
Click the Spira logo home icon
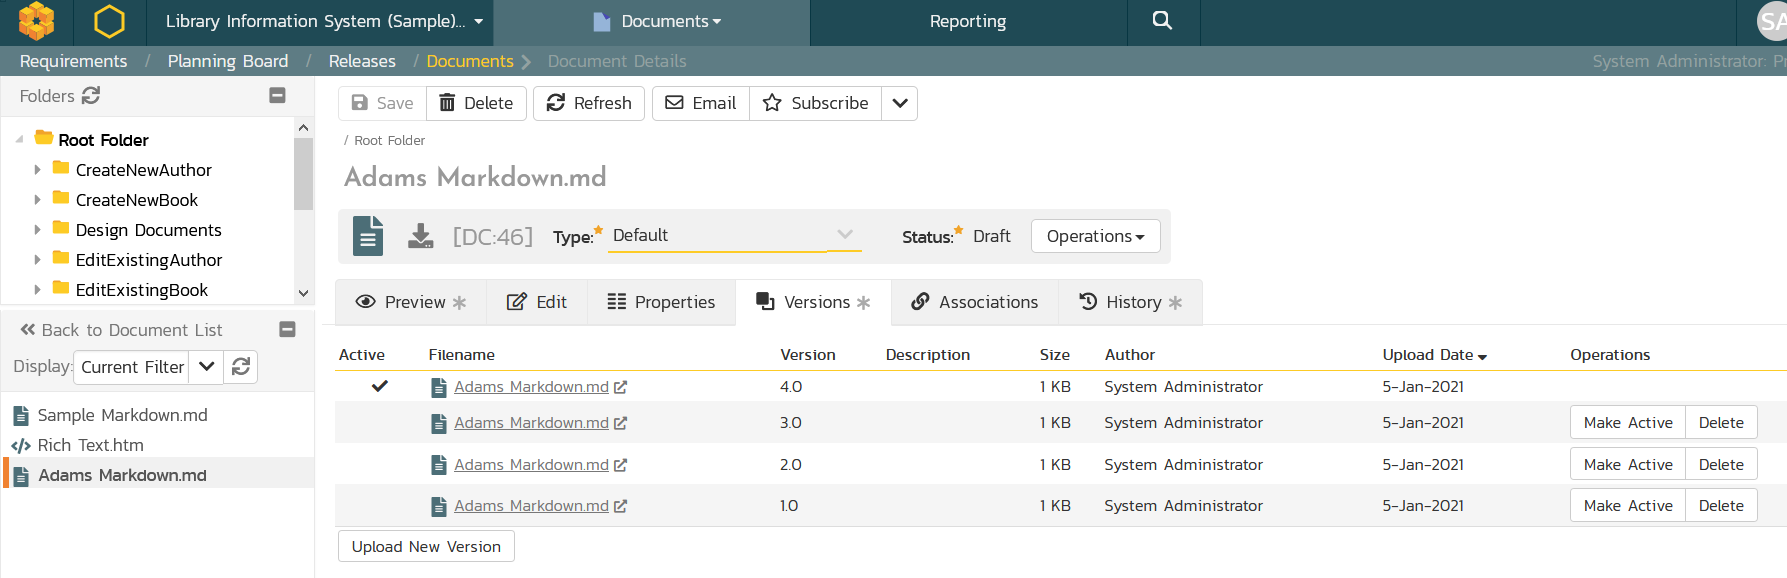37,21
